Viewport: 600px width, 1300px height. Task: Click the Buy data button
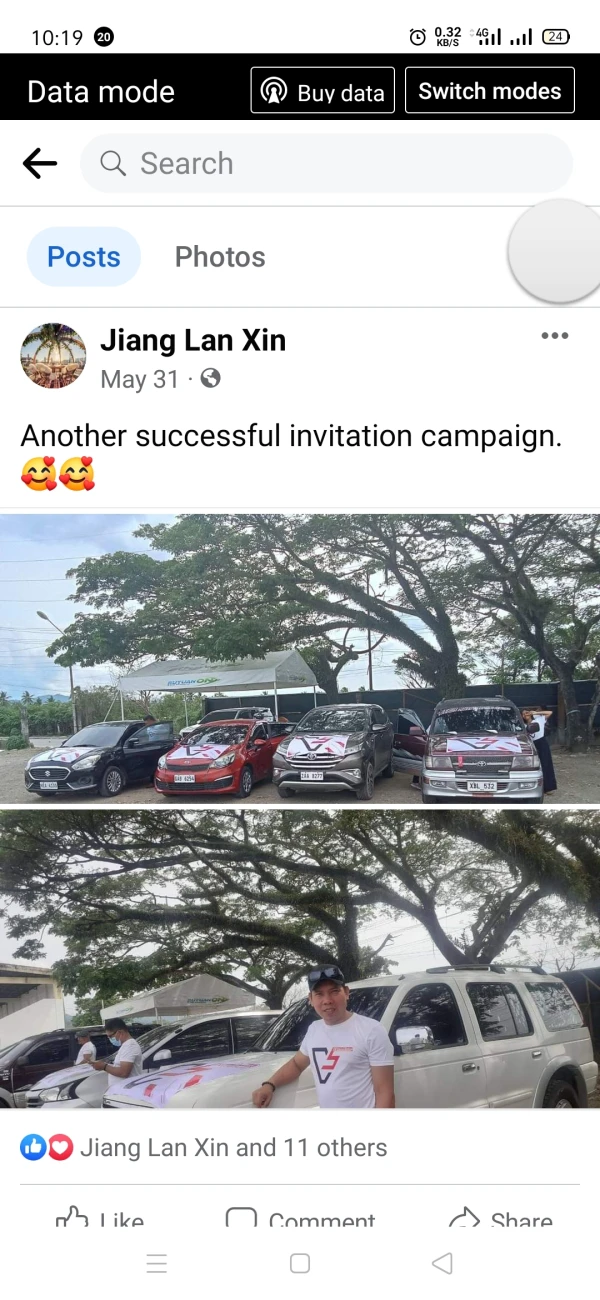point(323,91)
